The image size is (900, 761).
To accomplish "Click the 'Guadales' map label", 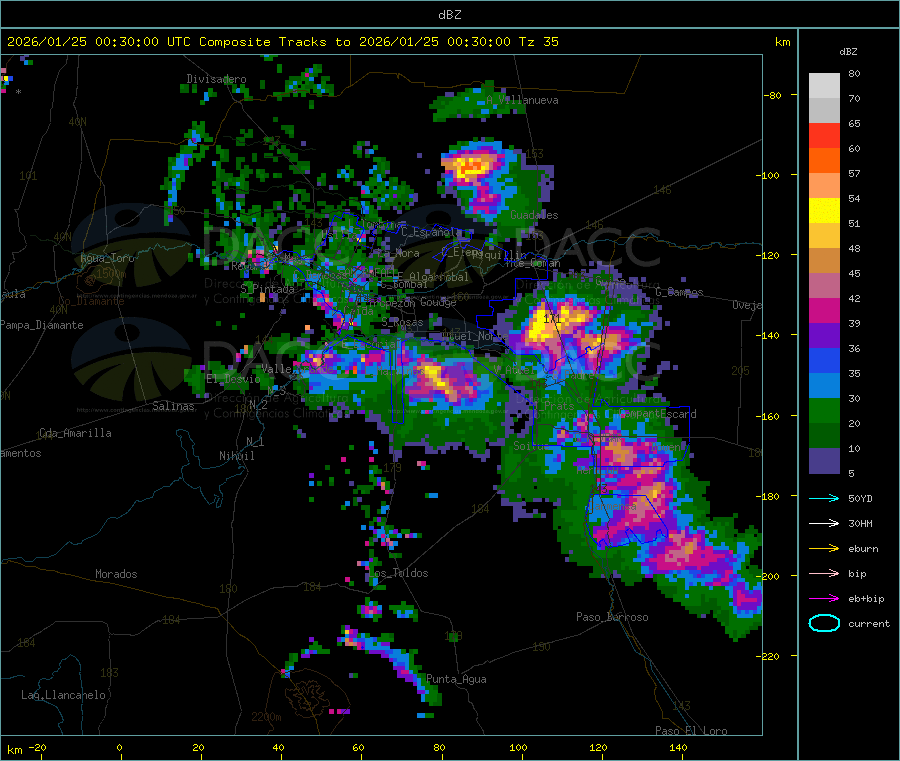I will click(534, 215).
